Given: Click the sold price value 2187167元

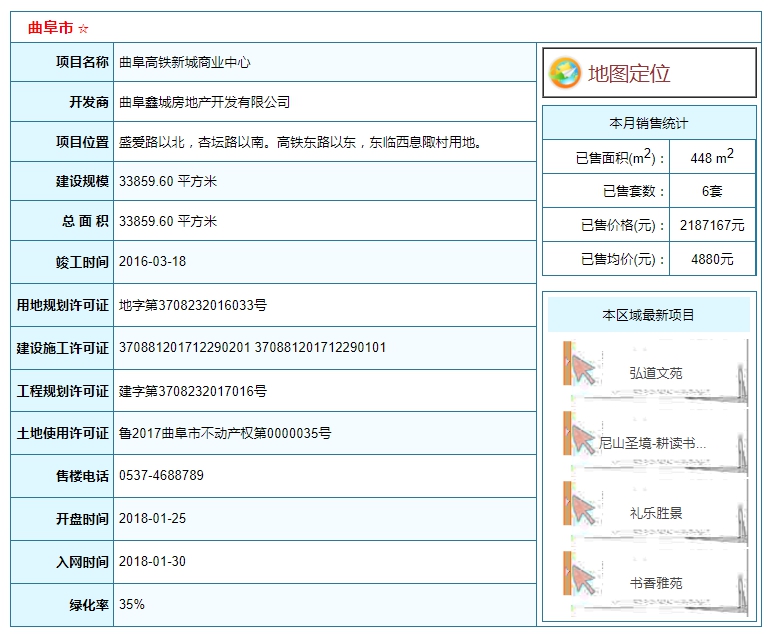Looking at the screenshot, I should pyautogui.click(x=712, y=225).
